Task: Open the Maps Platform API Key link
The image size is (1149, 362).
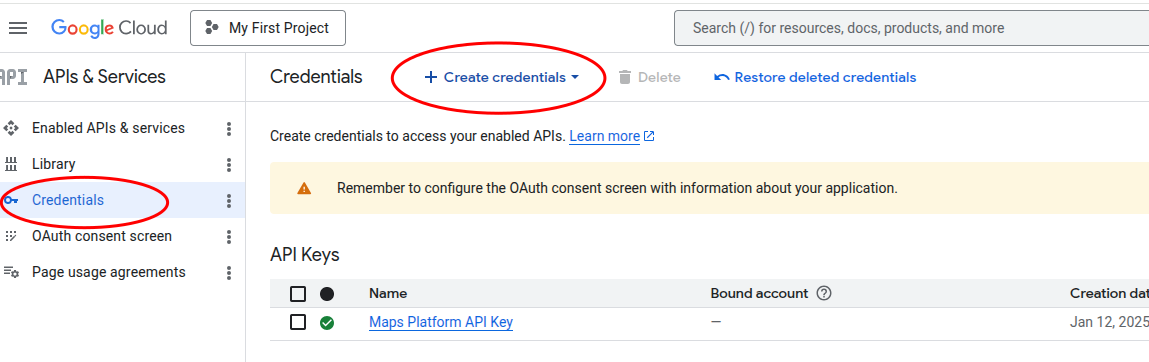Action: point(441,322)
